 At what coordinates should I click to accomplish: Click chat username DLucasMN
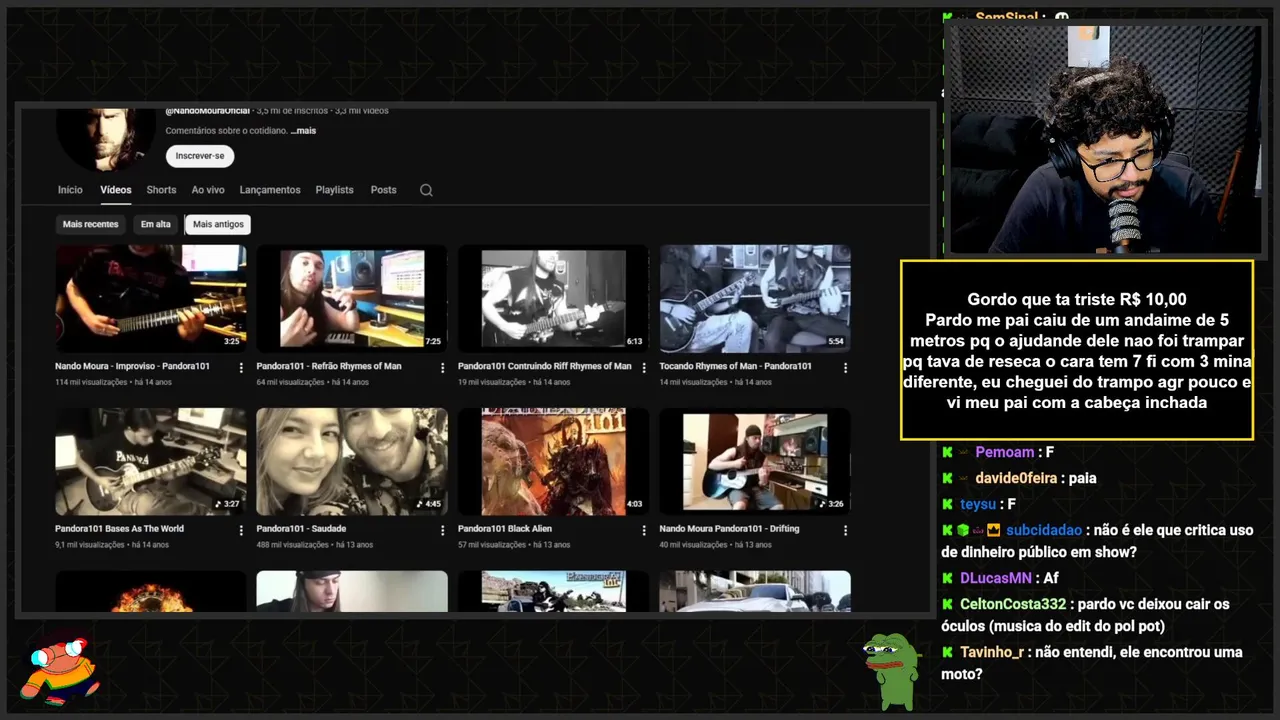pos(996,578)
